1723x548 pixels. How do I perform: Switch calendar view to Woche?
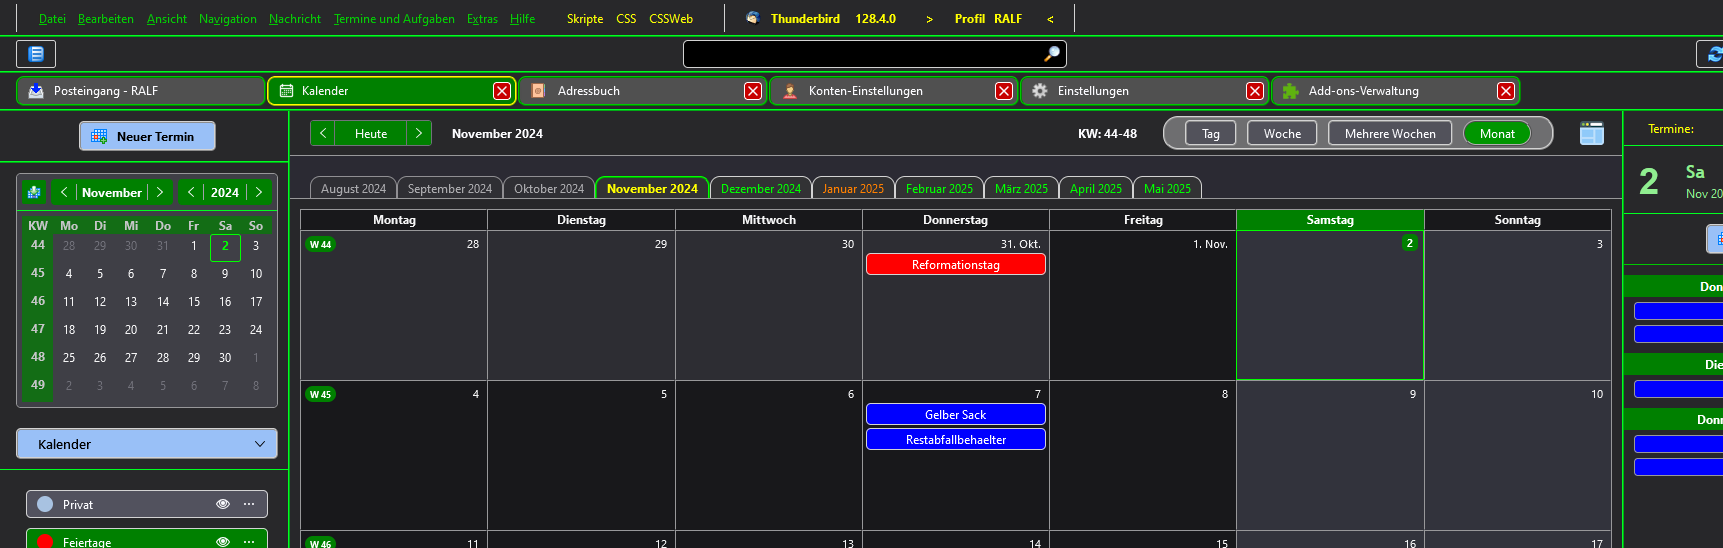(x=1282, y=133)
